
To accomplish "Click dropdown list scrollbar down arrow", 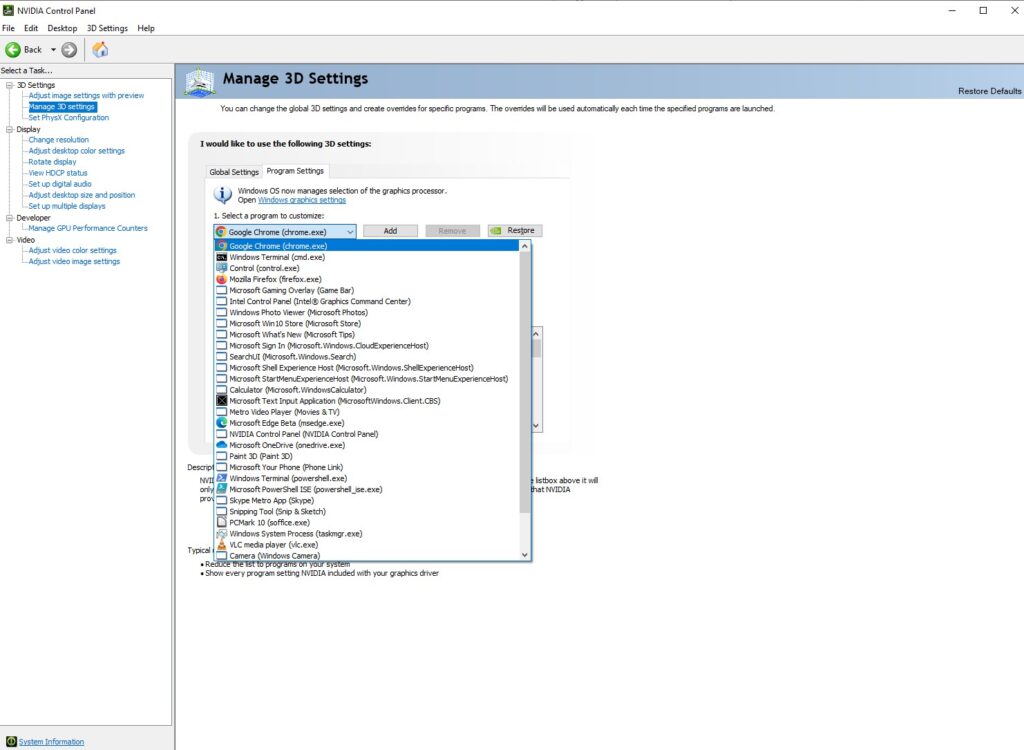I will [x=524, y=555].
